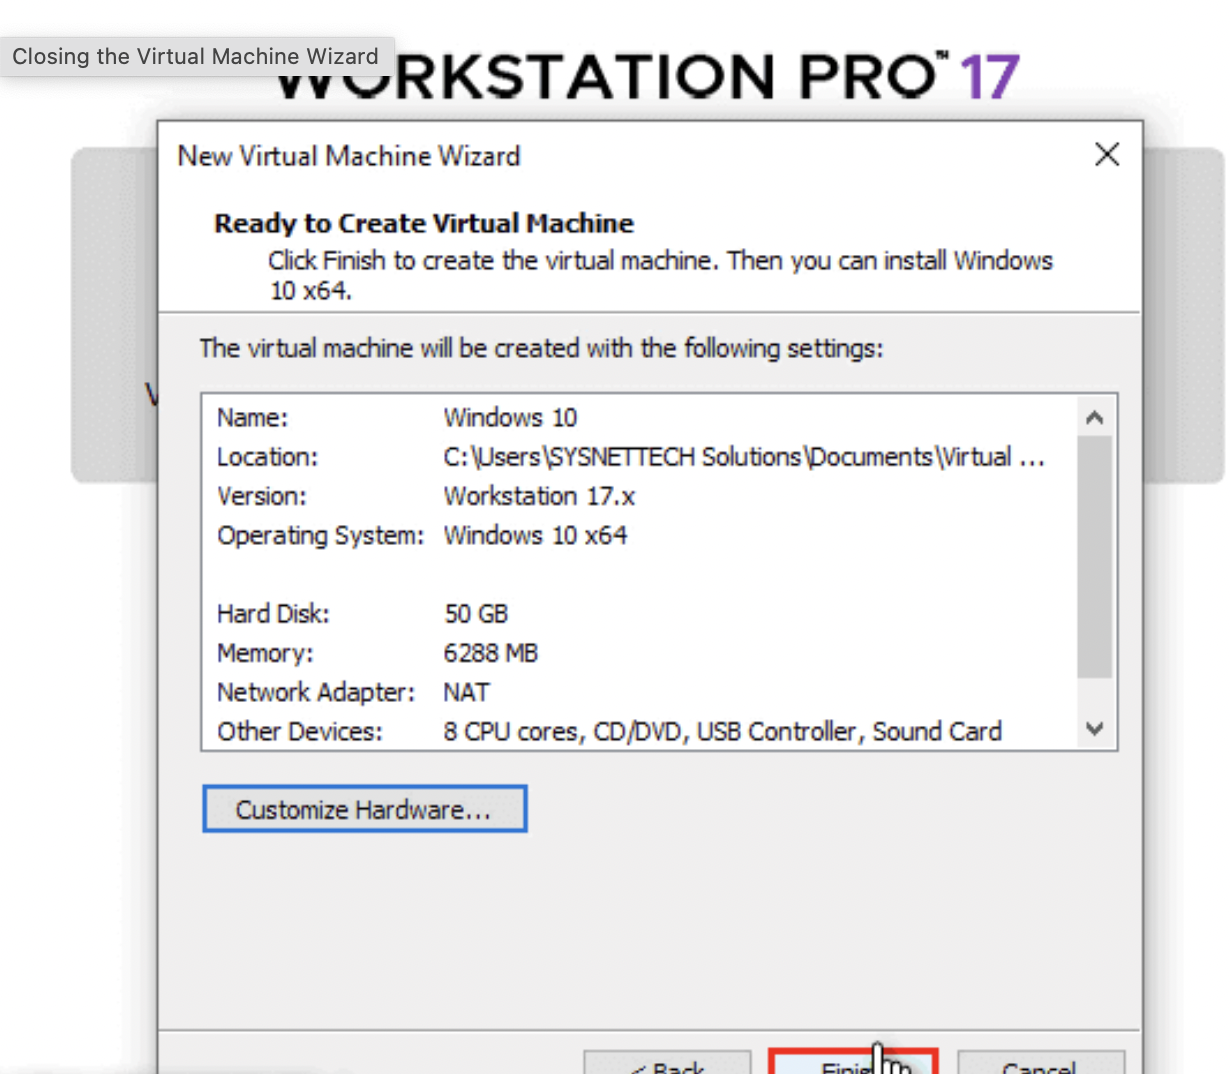
Task: Click the "Memory:" label
Action: point(265,653)
